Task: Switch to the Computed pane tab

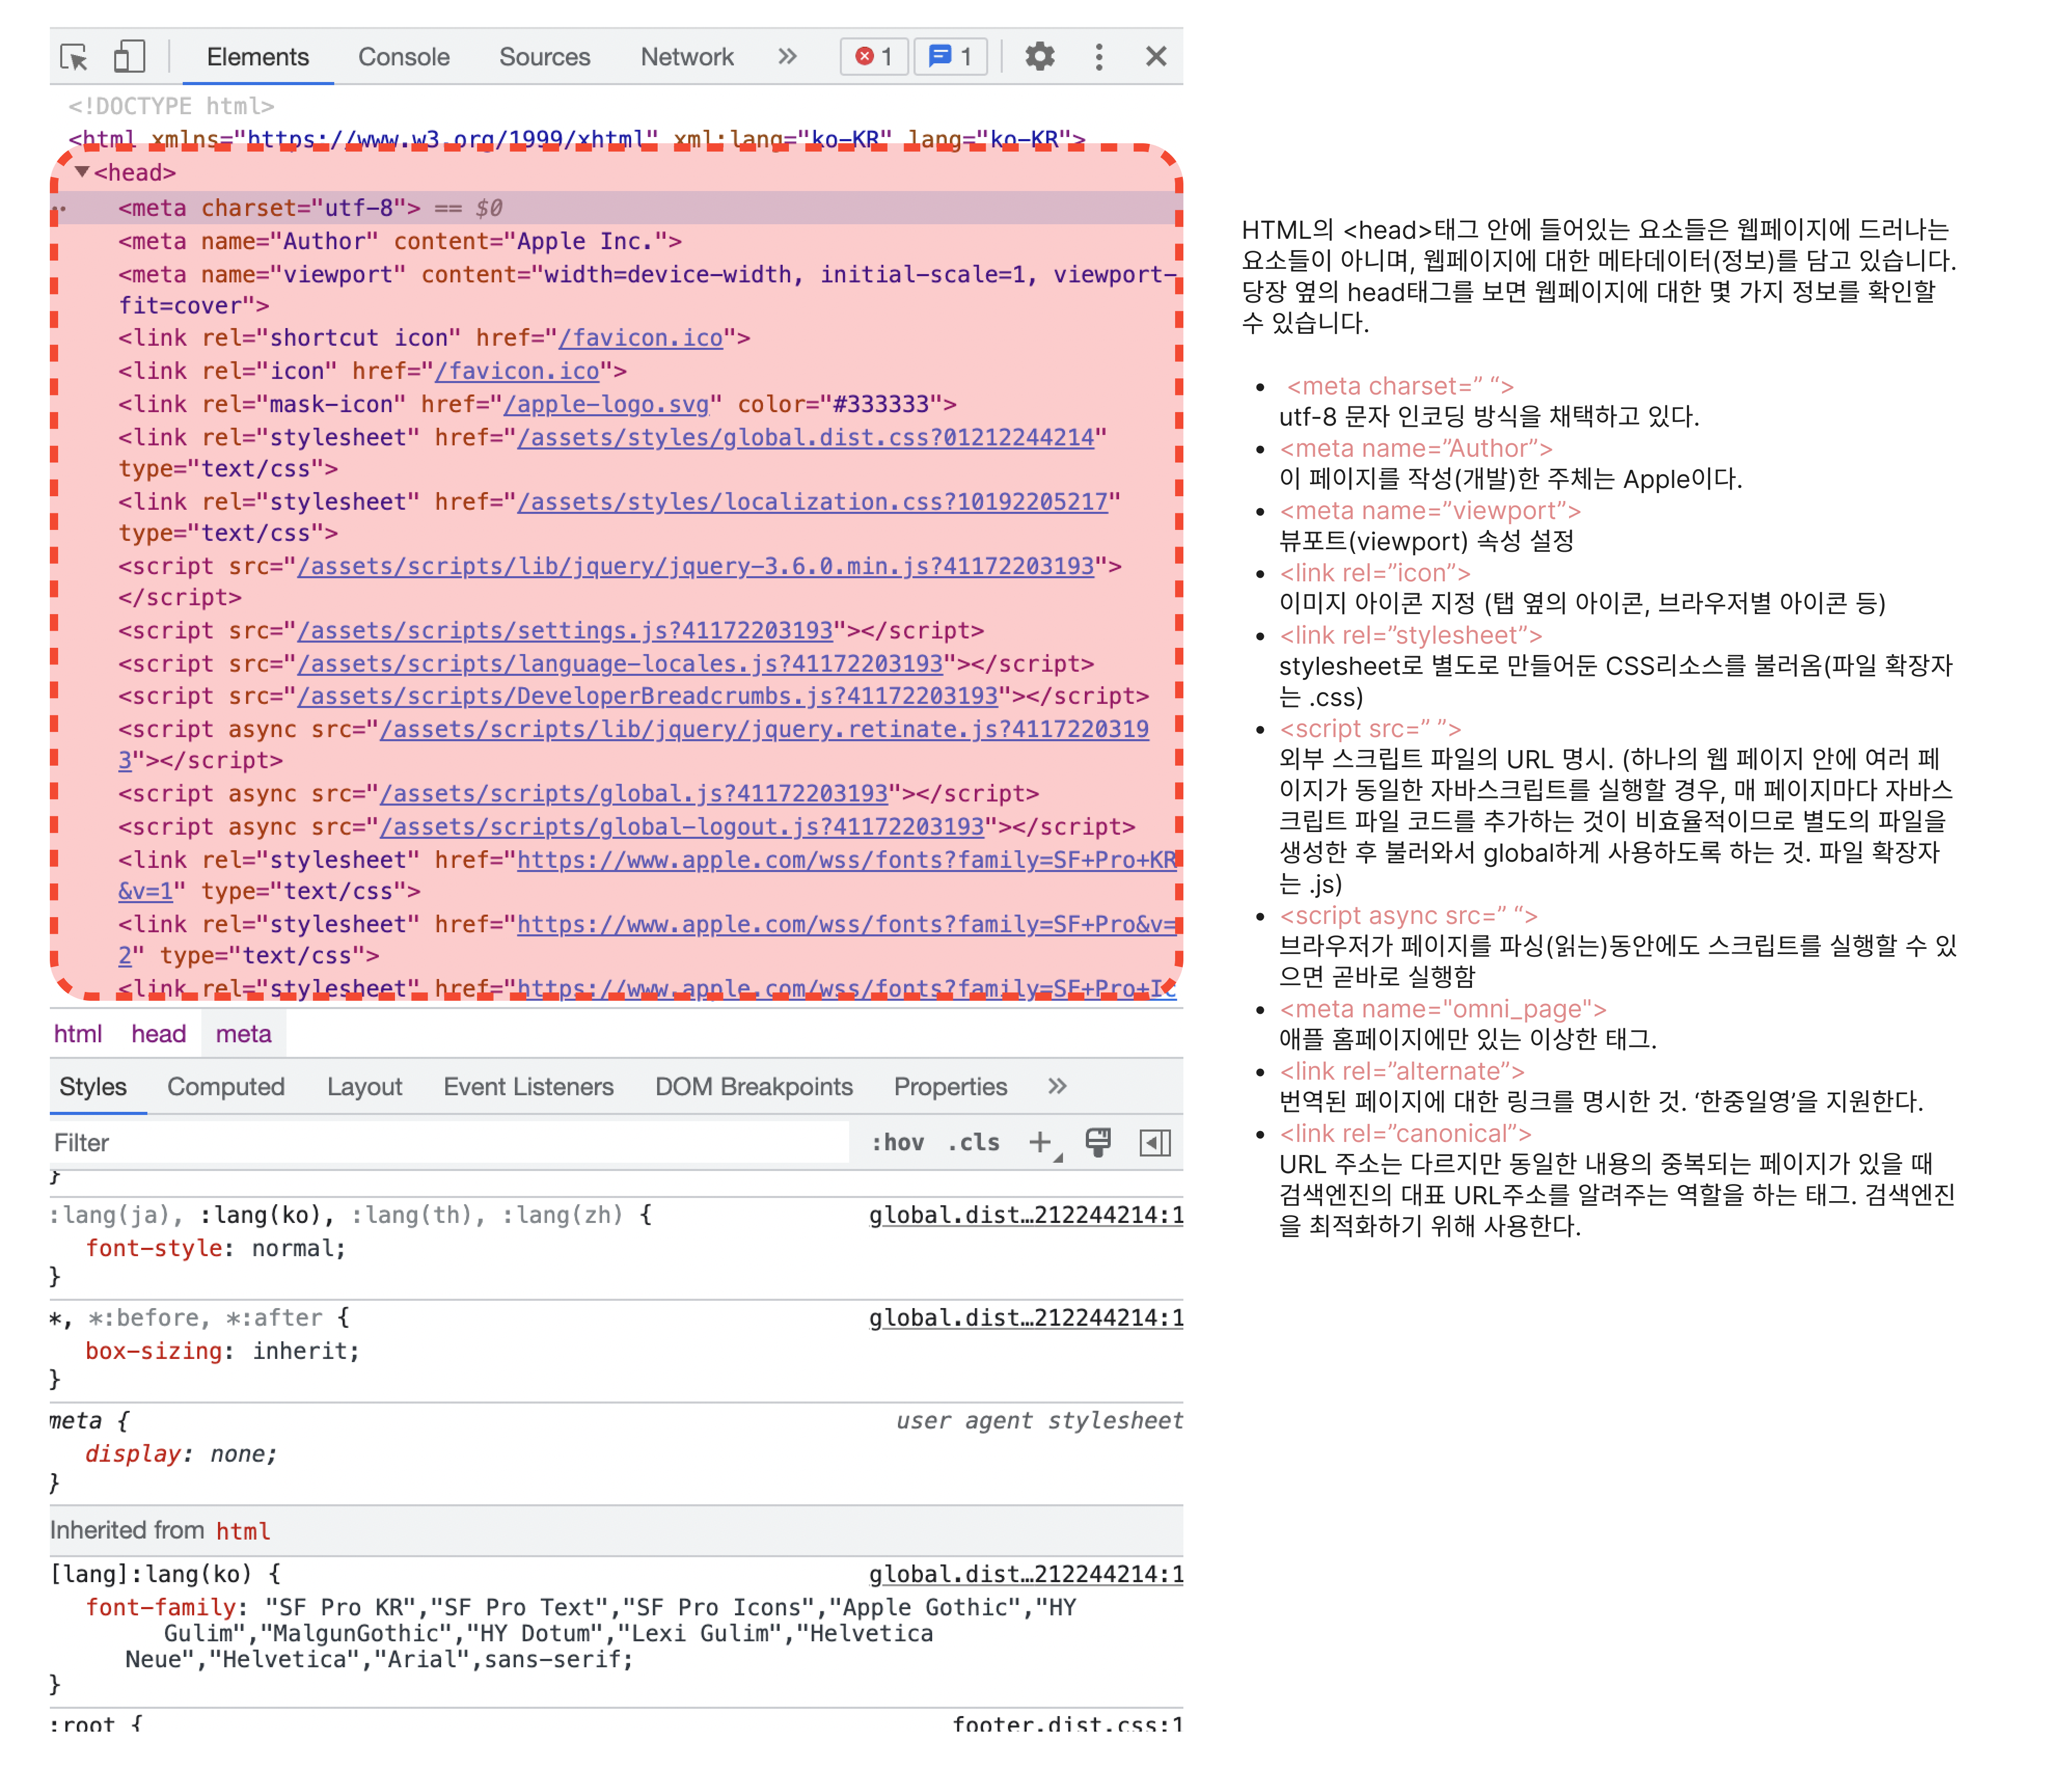Action: [x=225, y=1086]
